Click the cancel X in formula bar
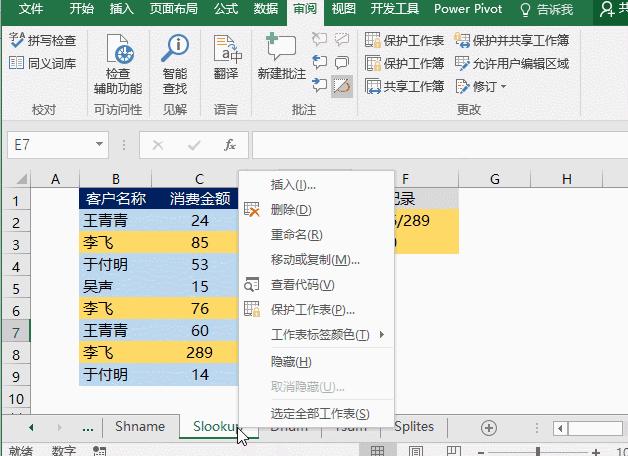The width and height of the screenshot is (628, 456). pyautogui.click(x=158, y=145)
